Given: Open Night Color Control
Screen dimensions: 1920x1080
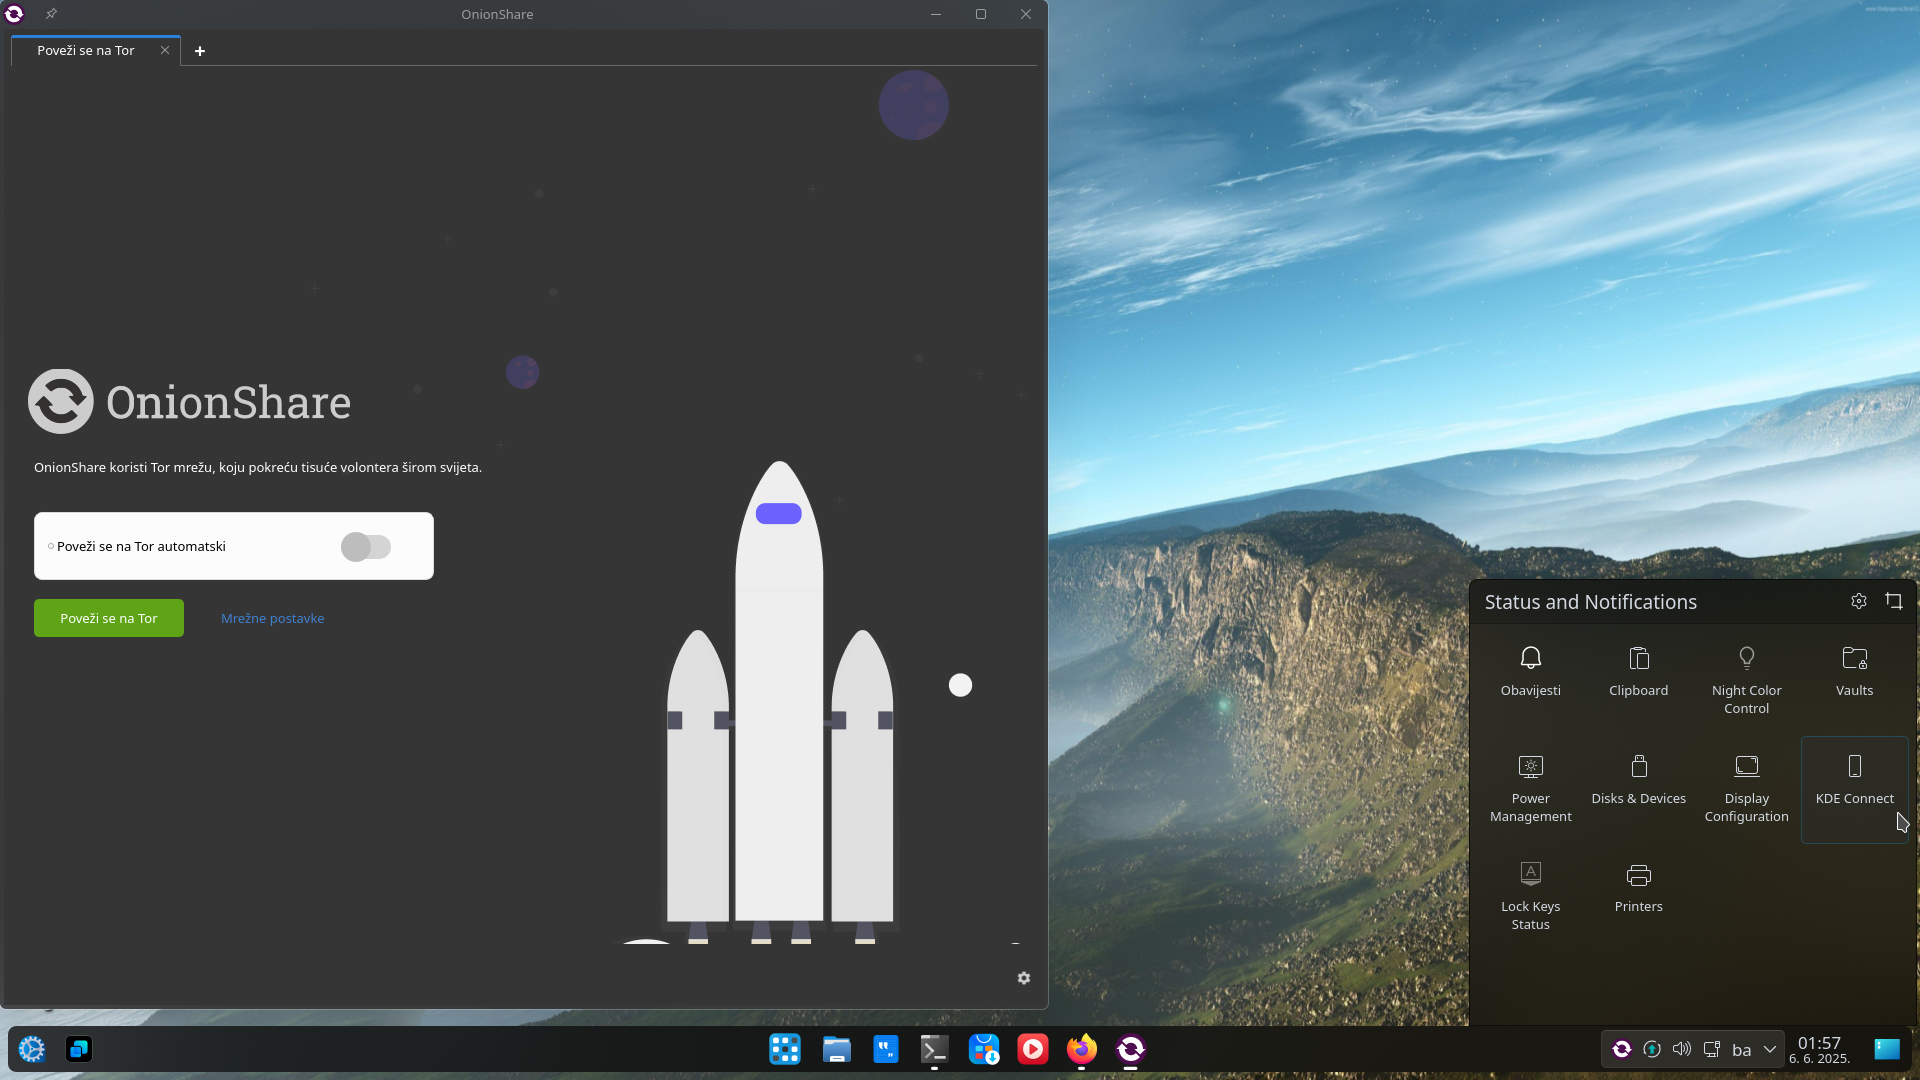Looking at the screenshot, I should pyautogui.click(x=1747, y=680).
